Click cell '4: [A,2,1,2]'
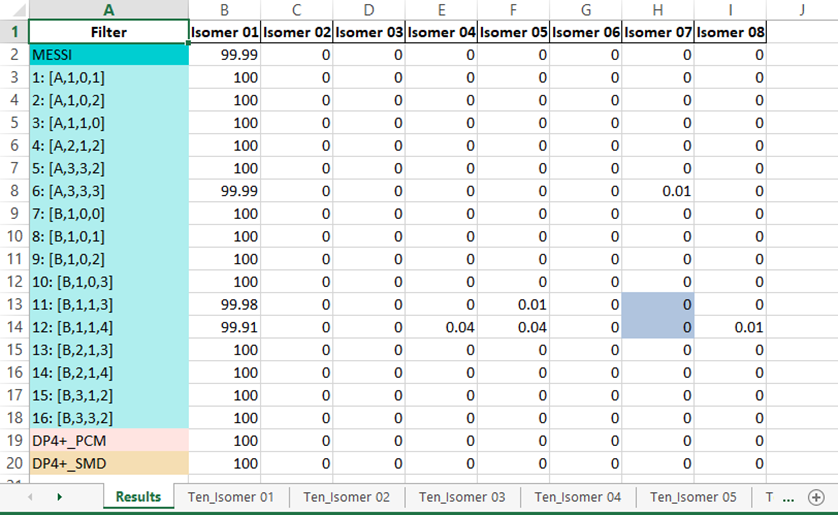Viewport: 838px width, 515px height. (108, 145)
